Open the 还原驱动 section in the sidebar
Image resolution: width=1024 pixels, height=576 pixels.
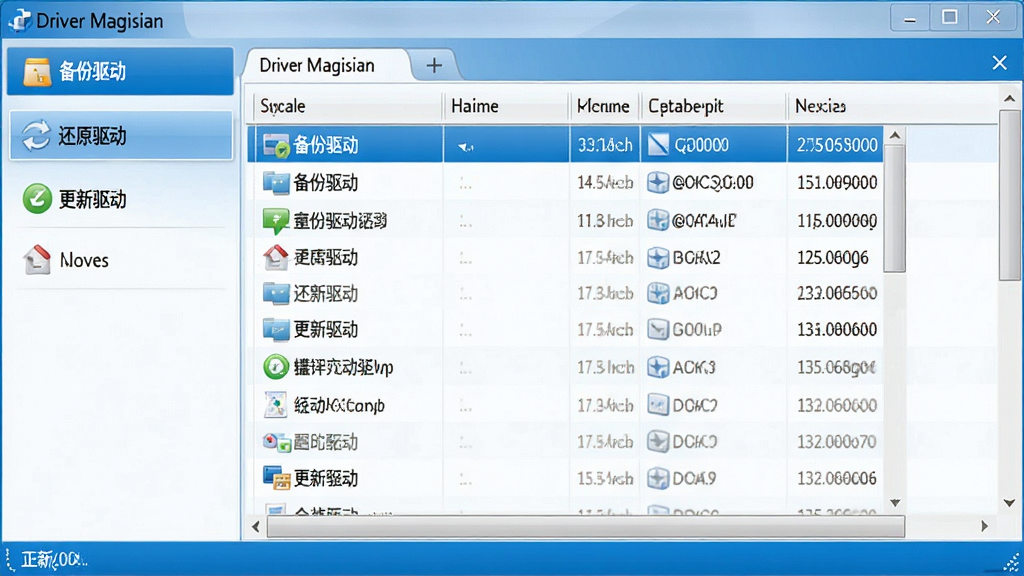point(121,135)
